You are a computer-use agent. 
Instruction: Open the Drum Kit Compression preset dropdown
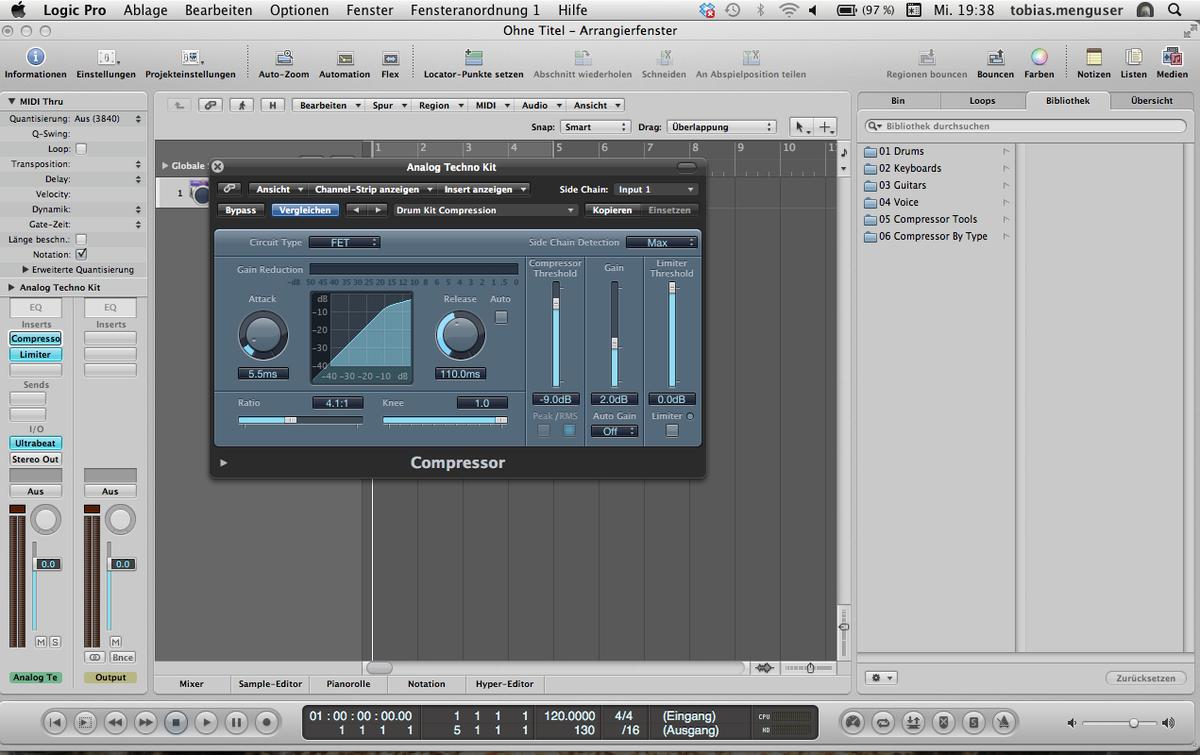(485, 210)
